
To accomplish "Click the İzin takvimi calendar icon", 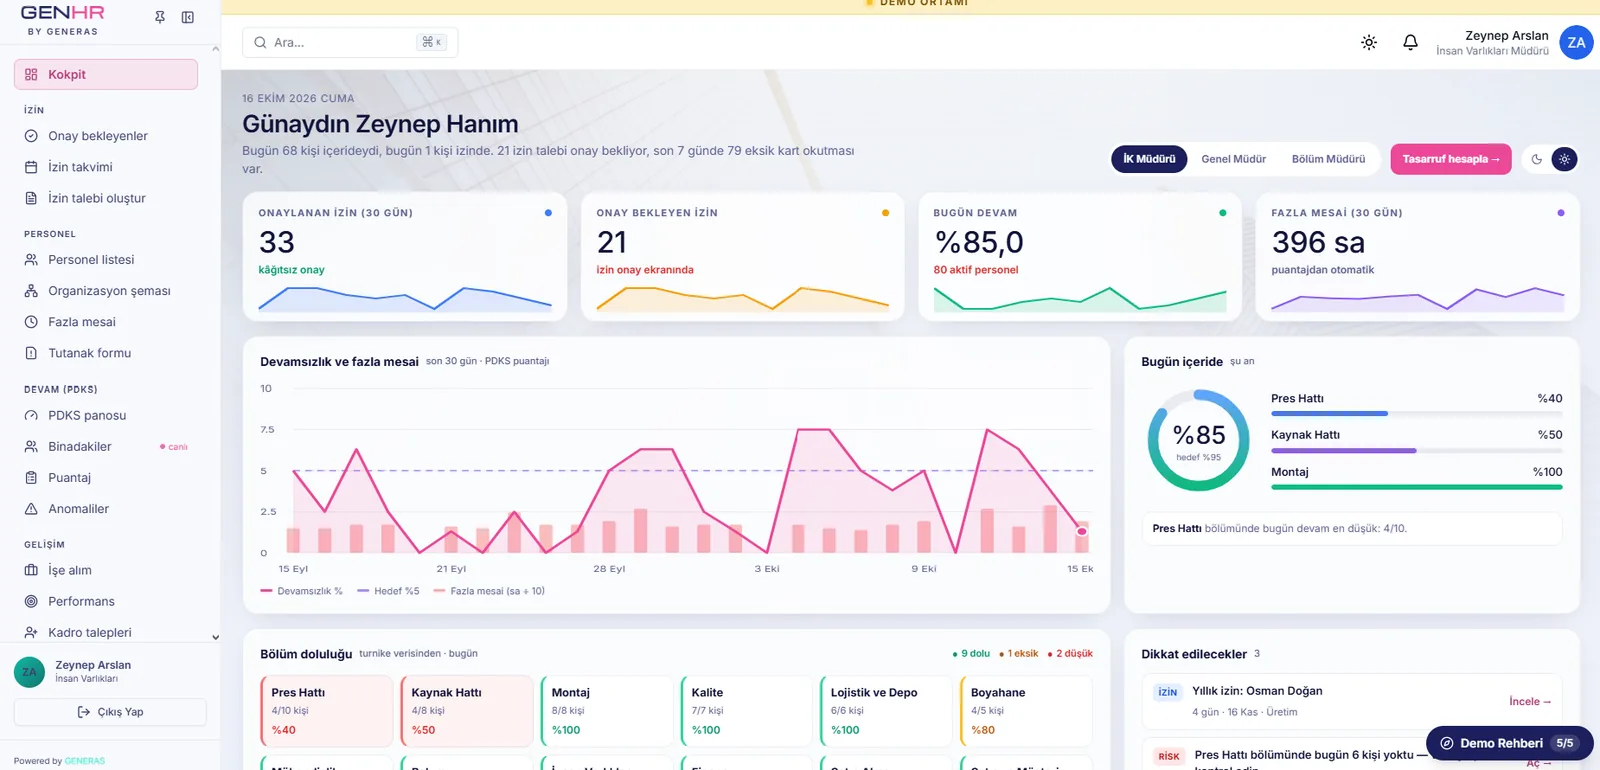I will click(x=31, y=167).
